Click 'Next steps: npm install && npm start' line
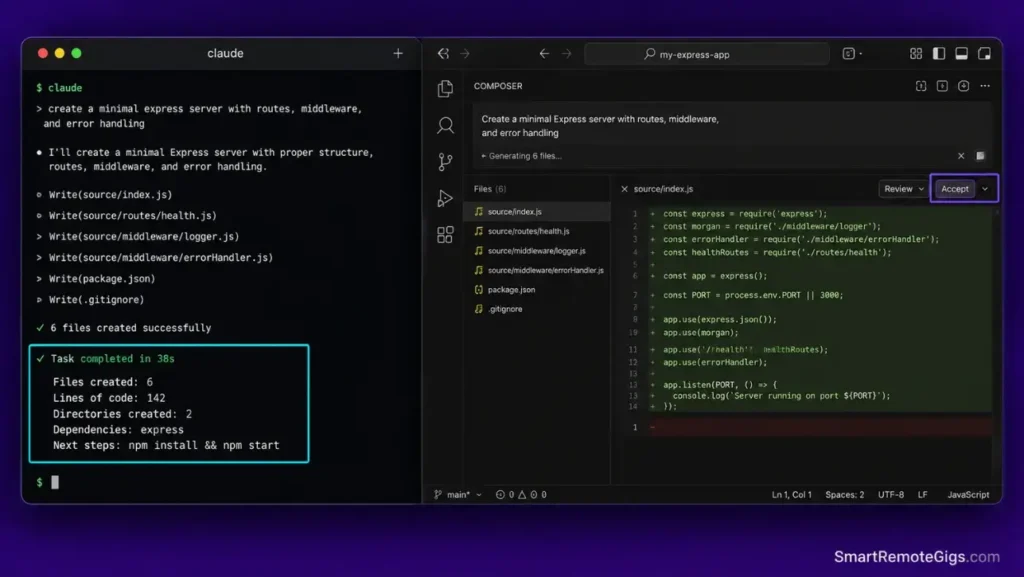1024x577 pixels. coord(166,445)
